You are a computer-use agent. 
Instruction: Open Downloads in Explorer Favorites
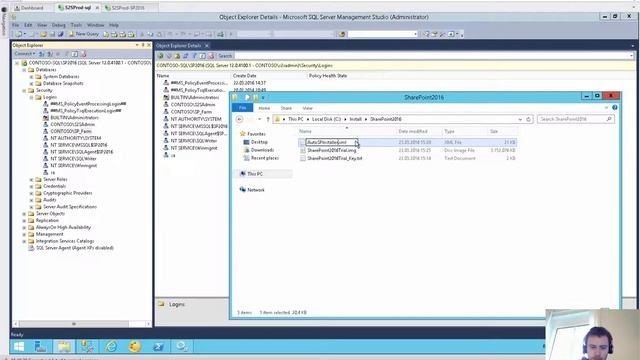(262, 150)
